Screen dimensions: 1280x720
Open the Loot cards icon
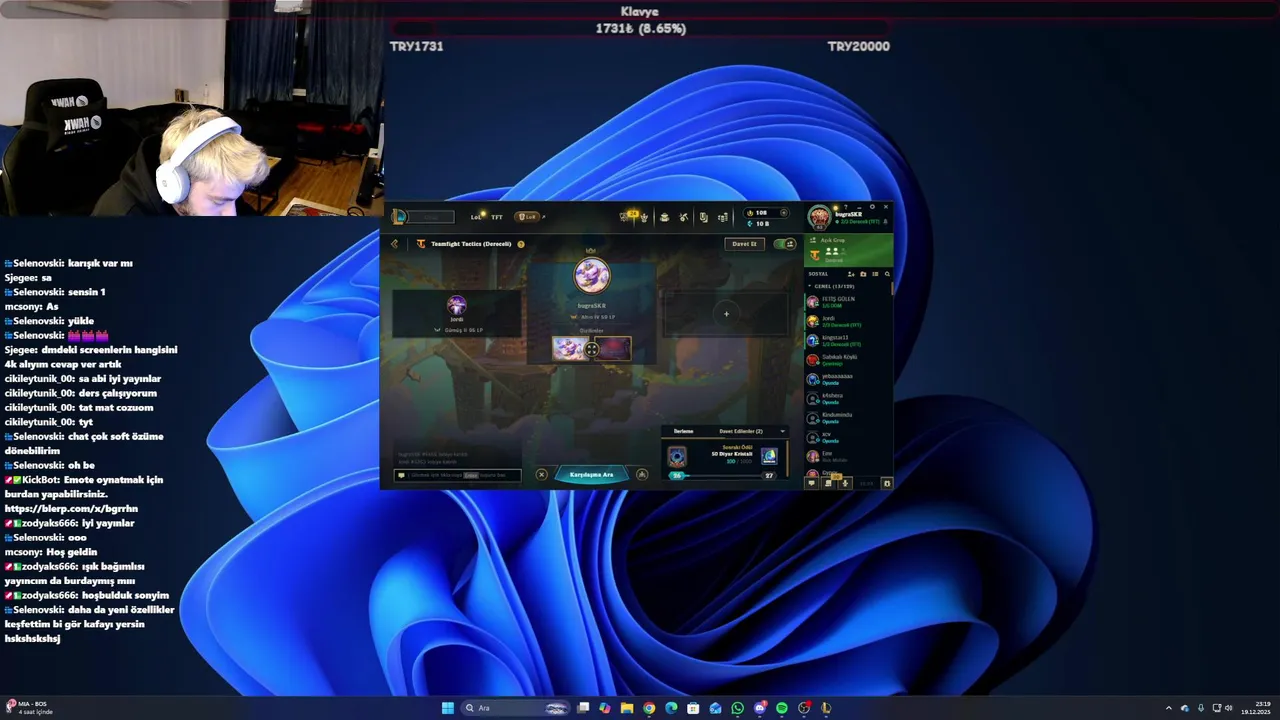coord(704,217)
